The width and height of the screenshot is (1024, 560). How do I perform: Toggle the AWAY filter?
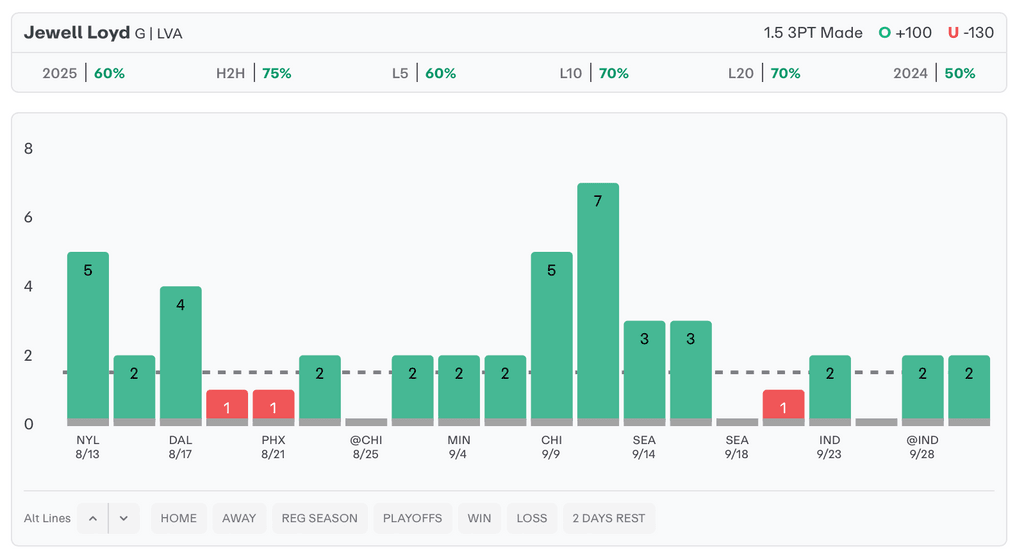(239, 518)
